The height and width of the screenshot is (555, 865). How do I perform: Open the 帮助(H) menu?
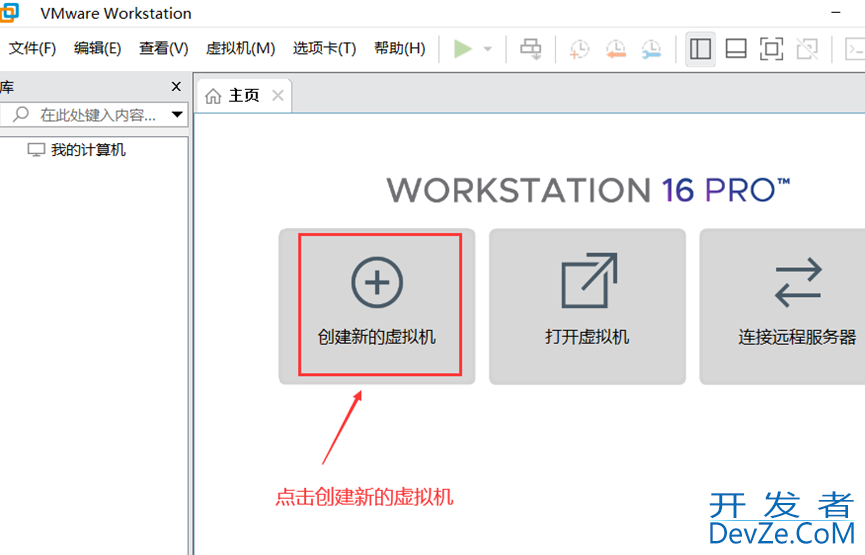coord(399,49)
